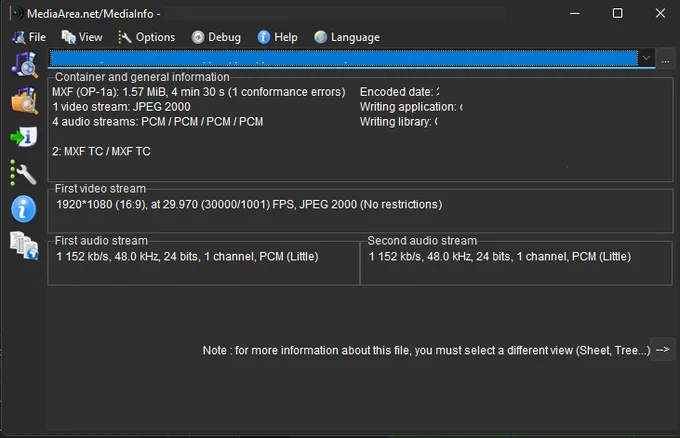This screenshot has width=680, height=438.
Task: Click the blue About info icon
Action: coord(23,209)
